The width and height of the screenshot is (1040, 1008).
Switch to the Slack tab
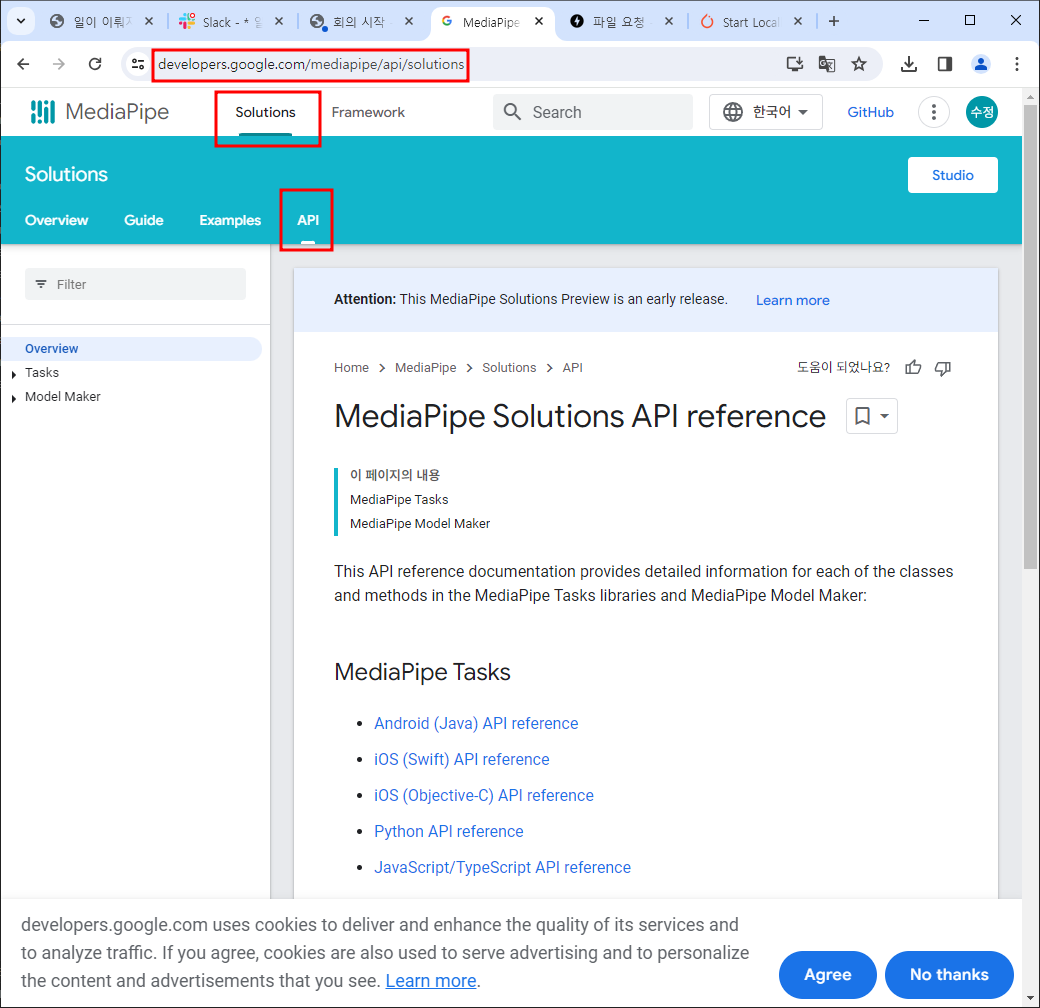click(x=229, y=21)
